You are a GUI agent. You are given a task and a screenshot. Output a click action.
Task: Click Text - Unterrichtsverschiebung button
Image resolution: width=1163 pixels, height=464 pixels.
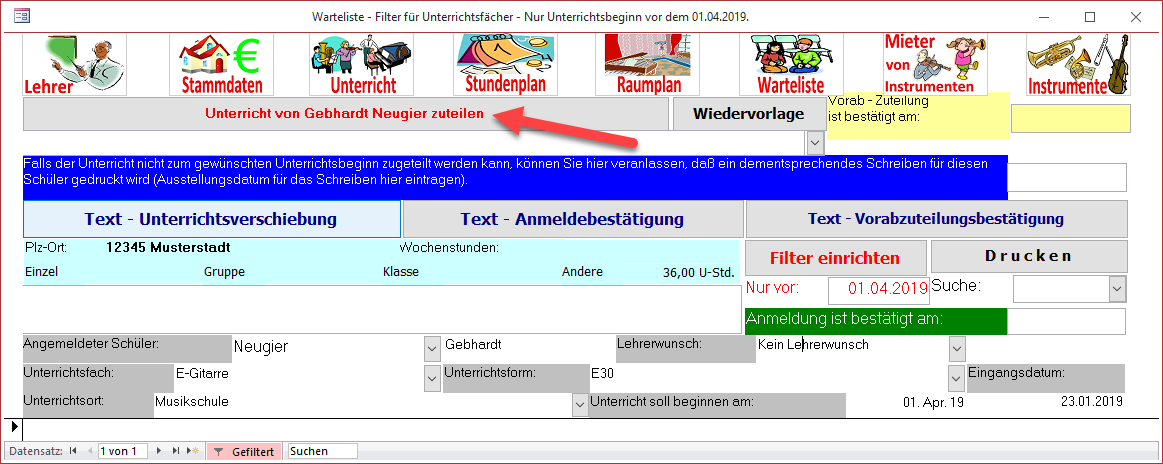[x=211, y=219]
